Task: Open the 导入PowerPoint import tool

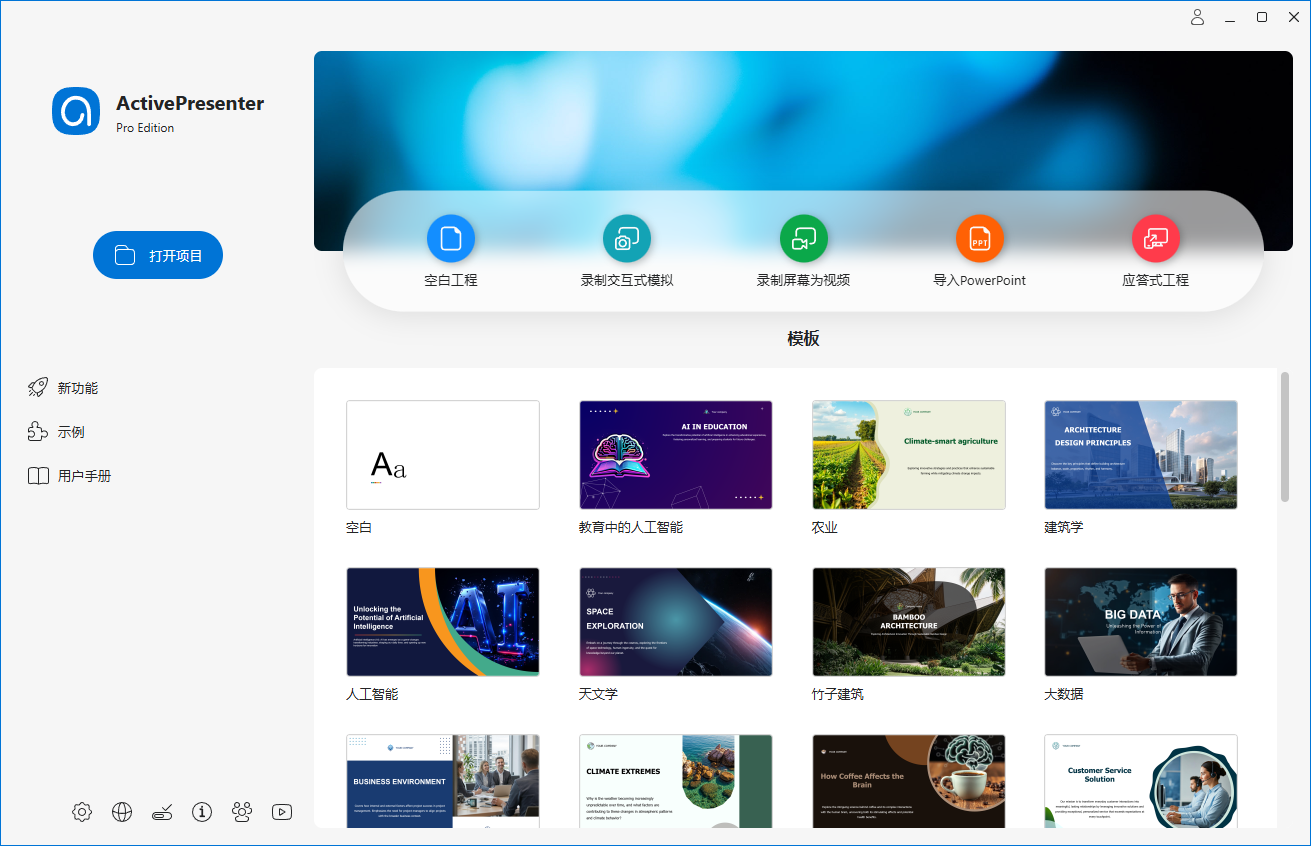Action: (x=980, y=251)
